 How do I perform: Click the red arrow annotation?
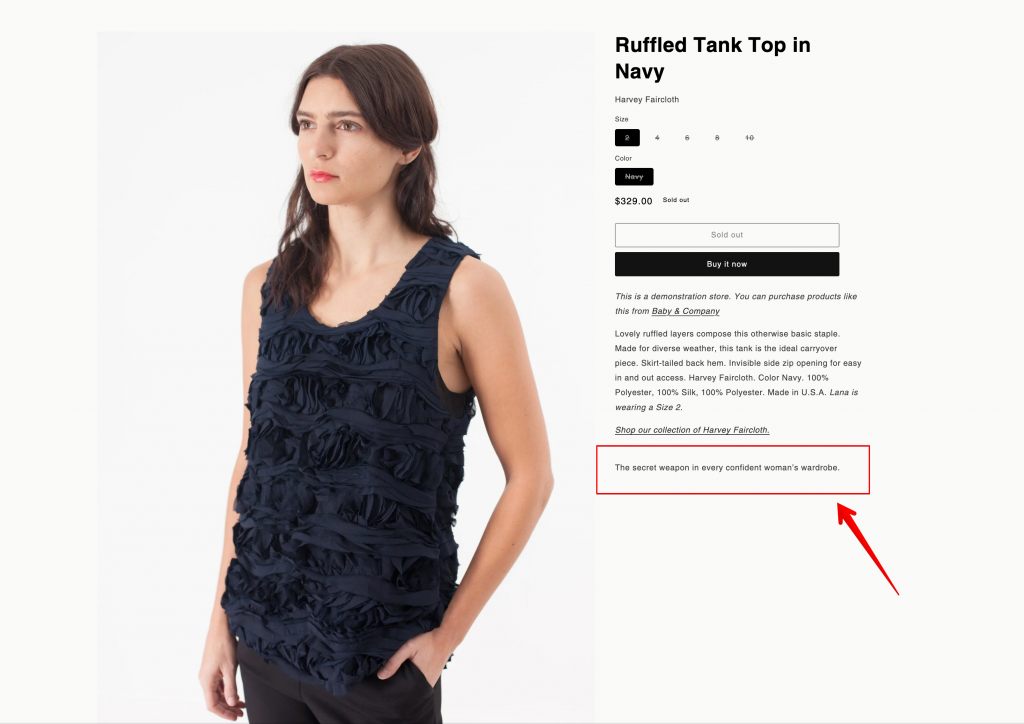pos(868,548)
